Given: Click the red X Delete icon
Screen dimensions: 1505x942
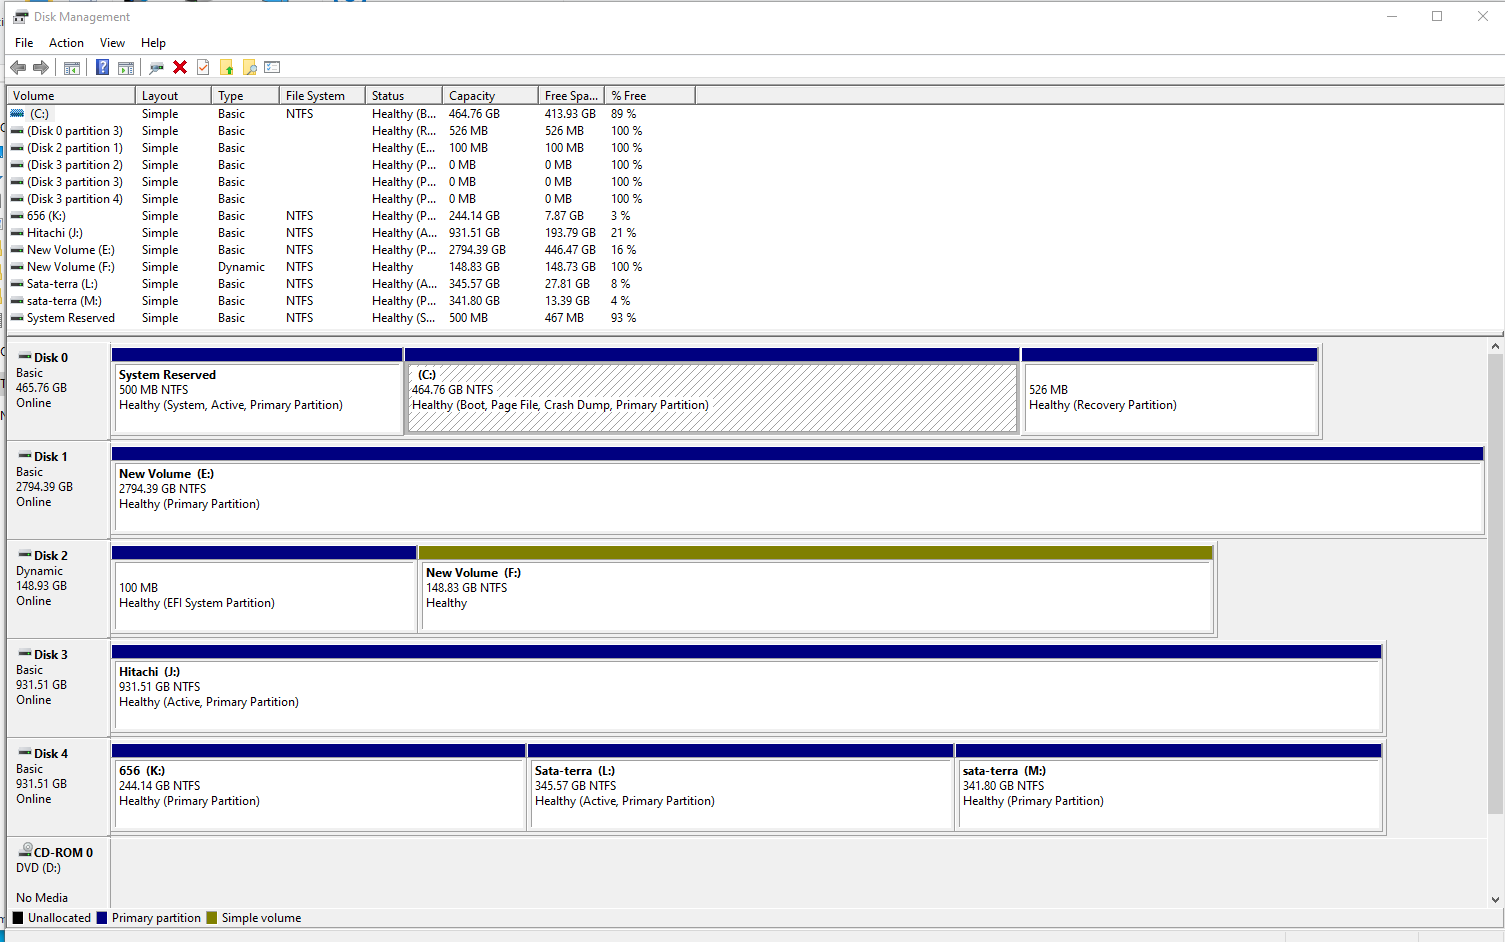Looking at the screenshot, I should [x=180, y=67].
